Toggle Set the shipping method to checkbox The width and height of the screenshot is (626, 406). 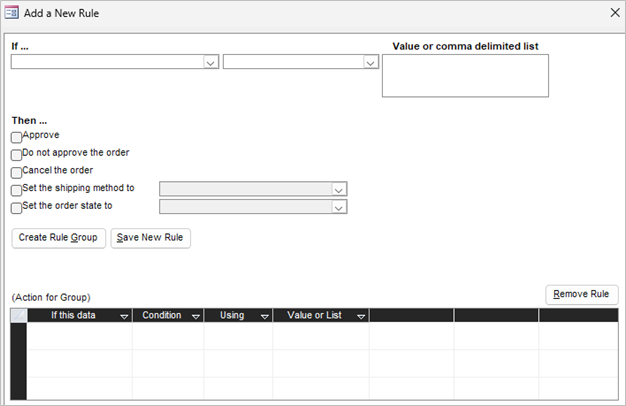click(16, 190)
